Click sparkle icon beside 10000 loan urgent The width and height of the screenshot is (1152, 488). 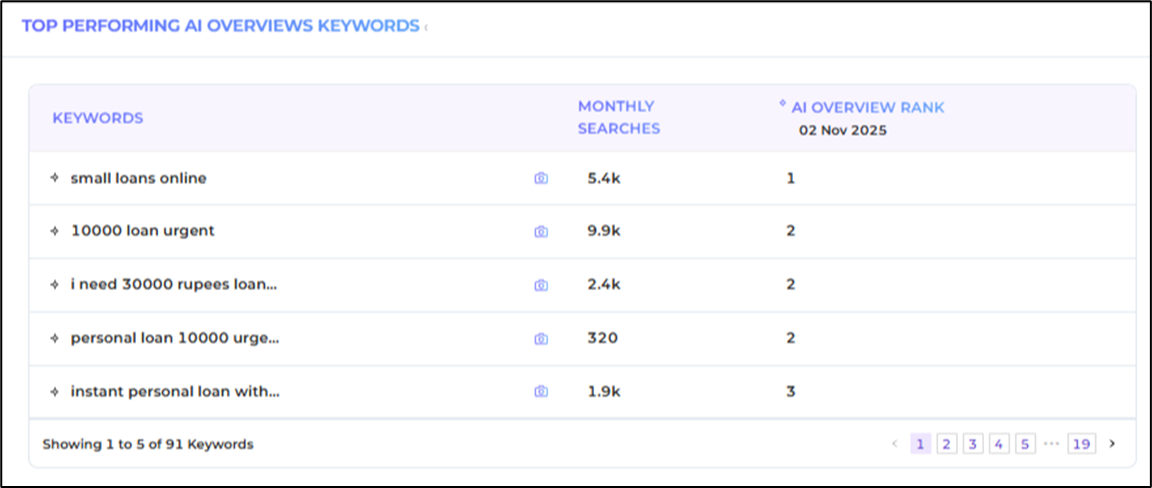tap(55, 231)
